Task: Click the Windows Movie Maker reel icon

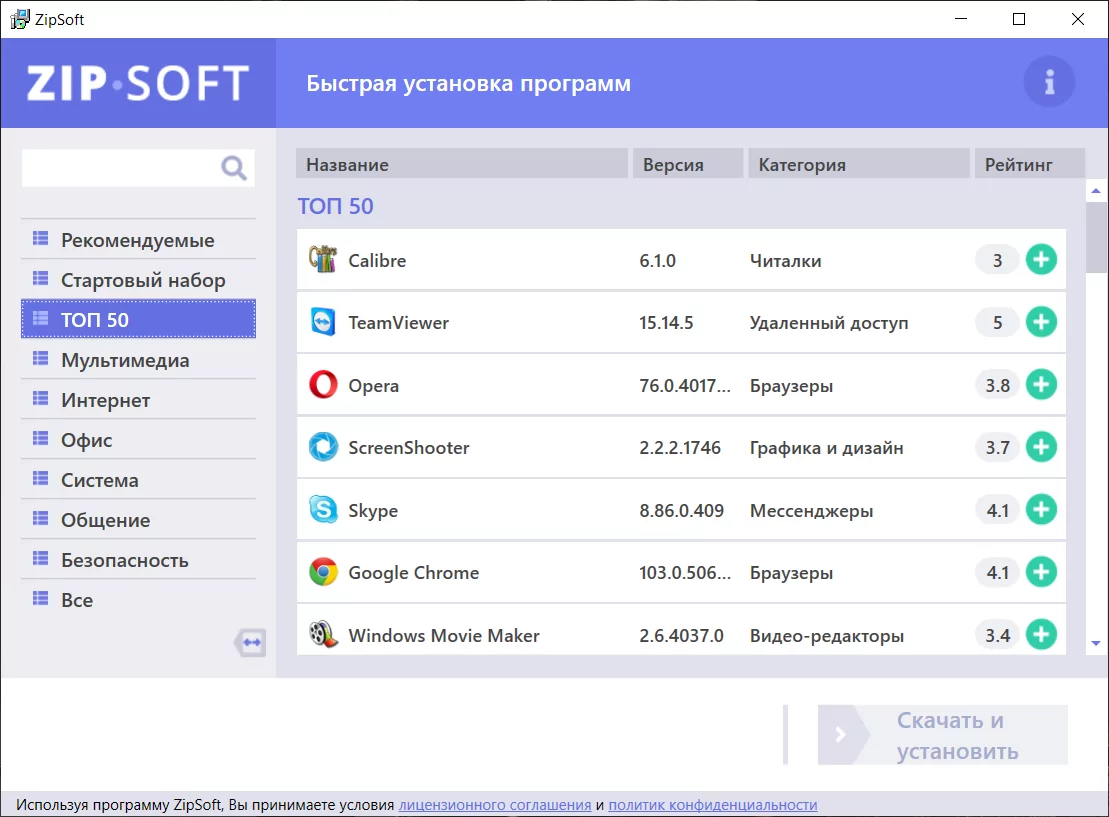Action: pyautogui.click(x=323, y=634)
